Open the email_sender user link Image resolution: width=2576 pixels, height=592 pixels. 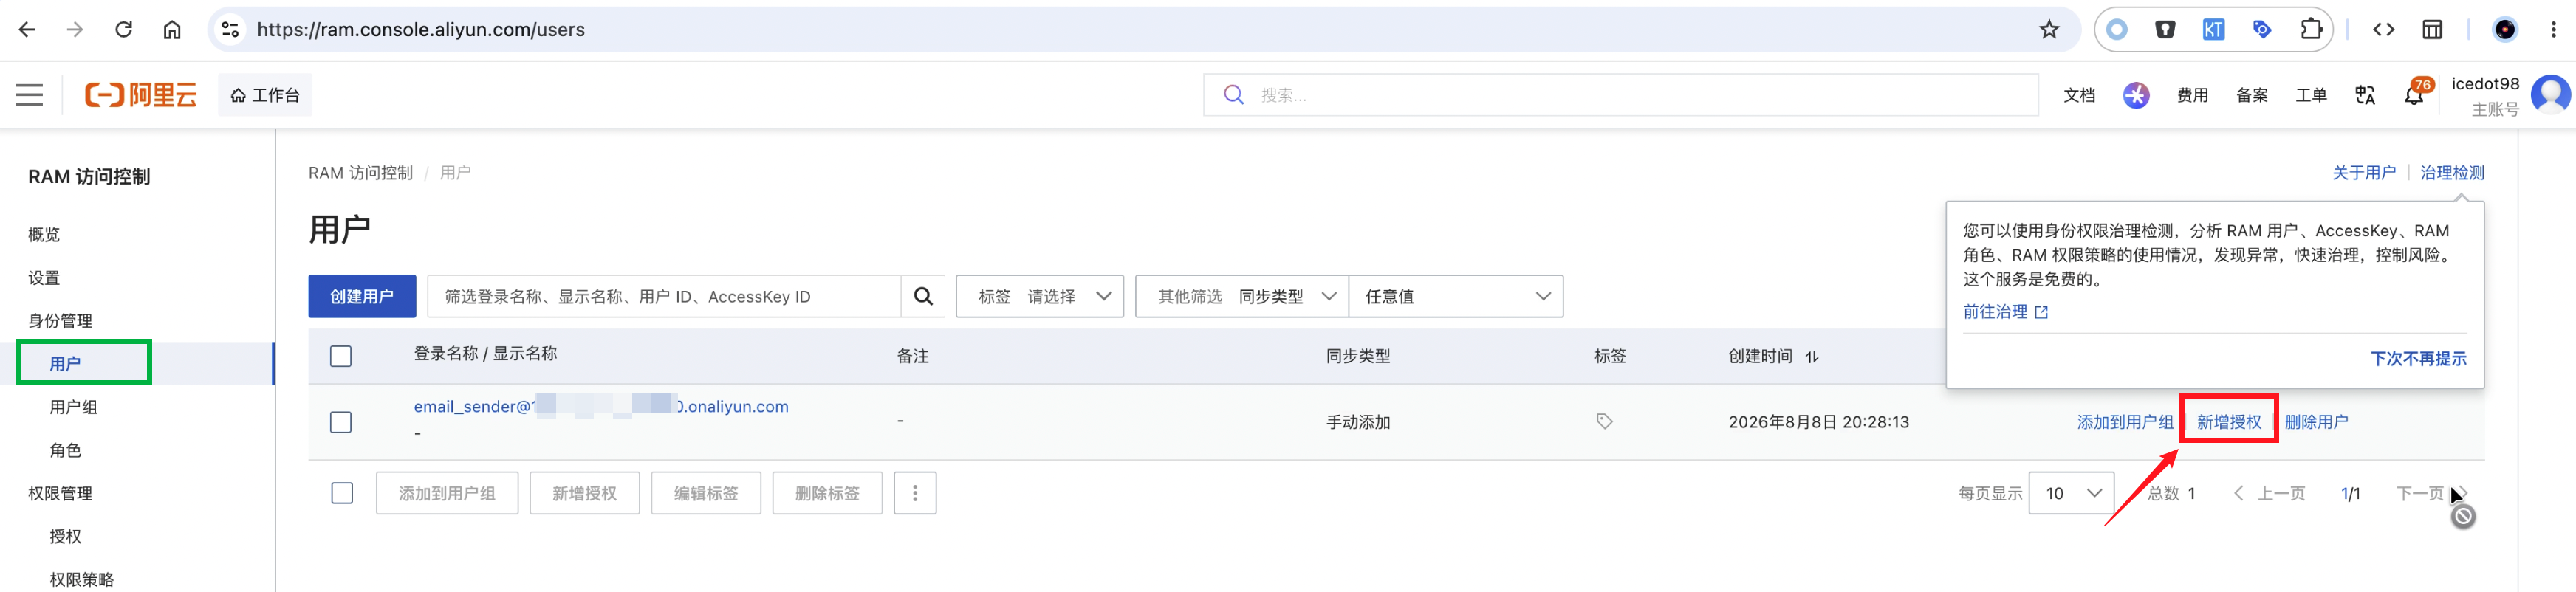[x=601, y=406]
